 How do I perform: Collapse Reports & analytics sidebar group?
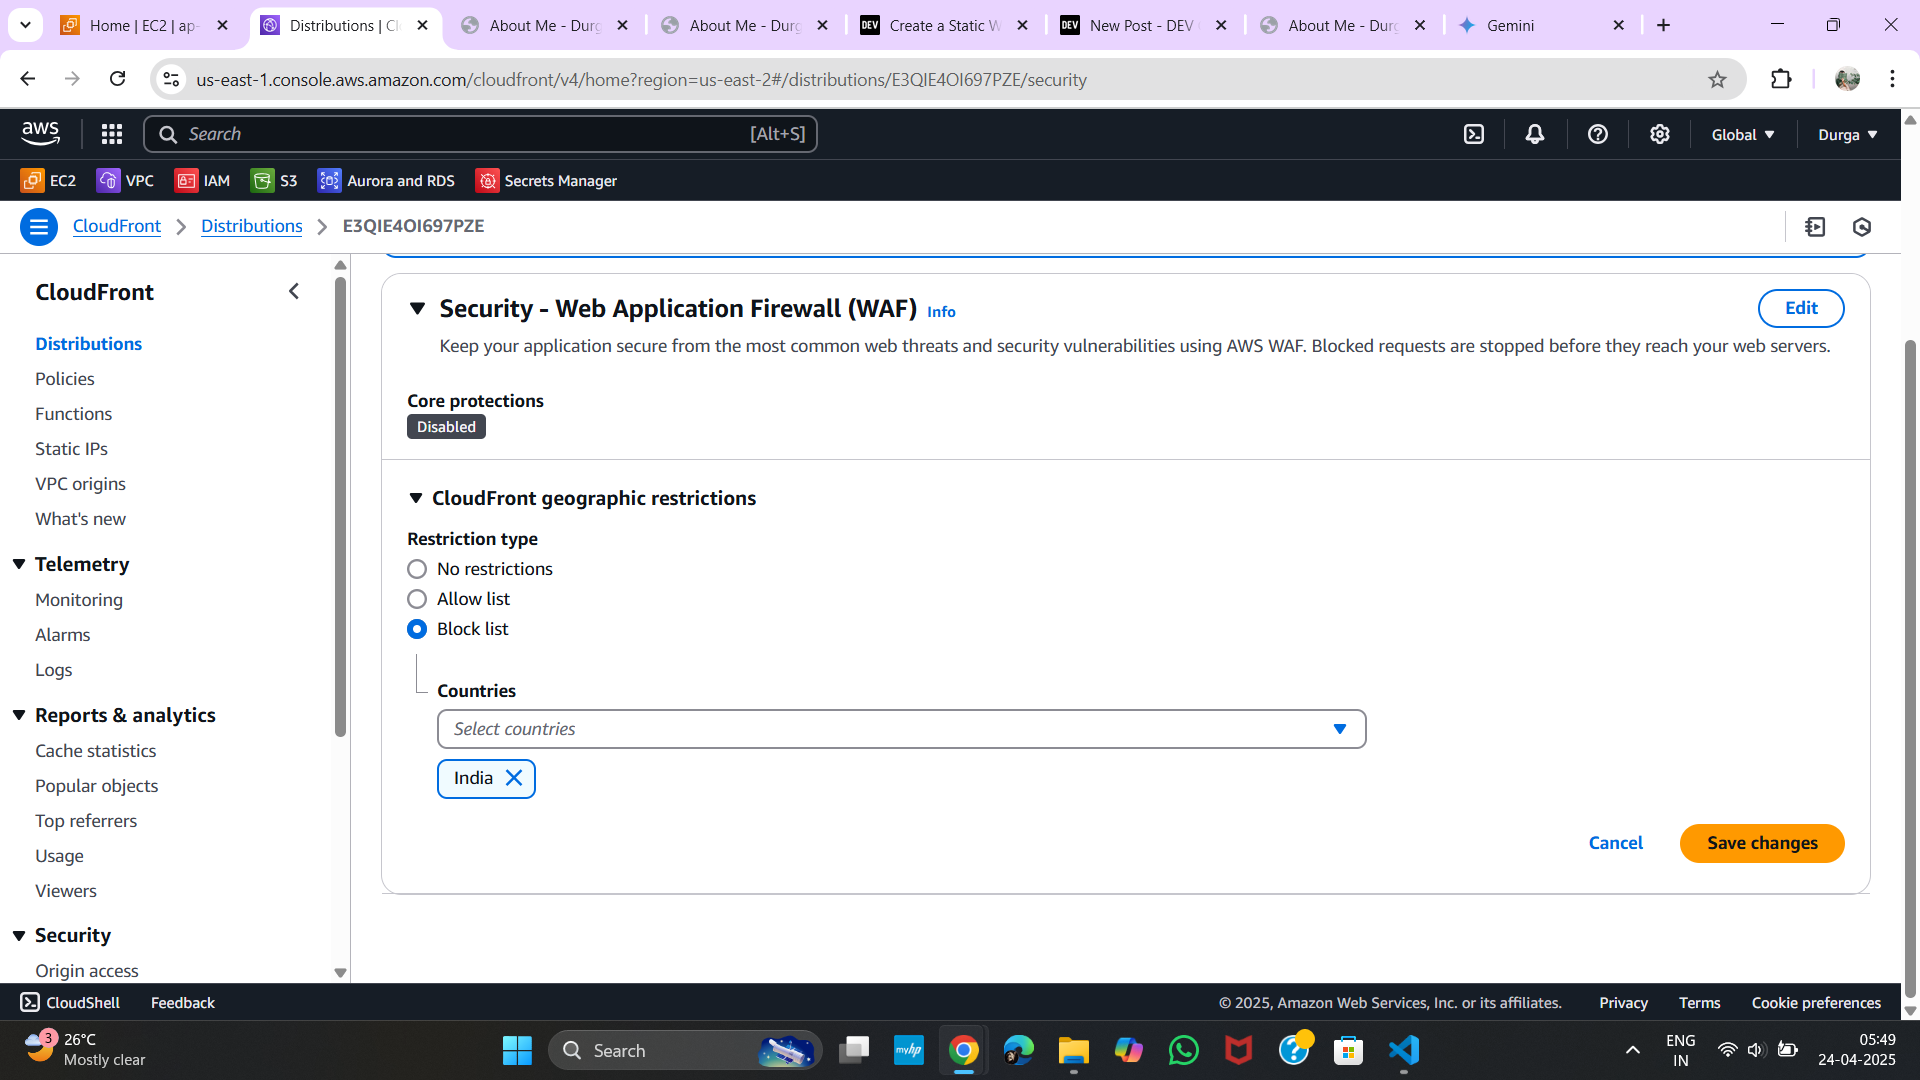(x=19, y=715)
